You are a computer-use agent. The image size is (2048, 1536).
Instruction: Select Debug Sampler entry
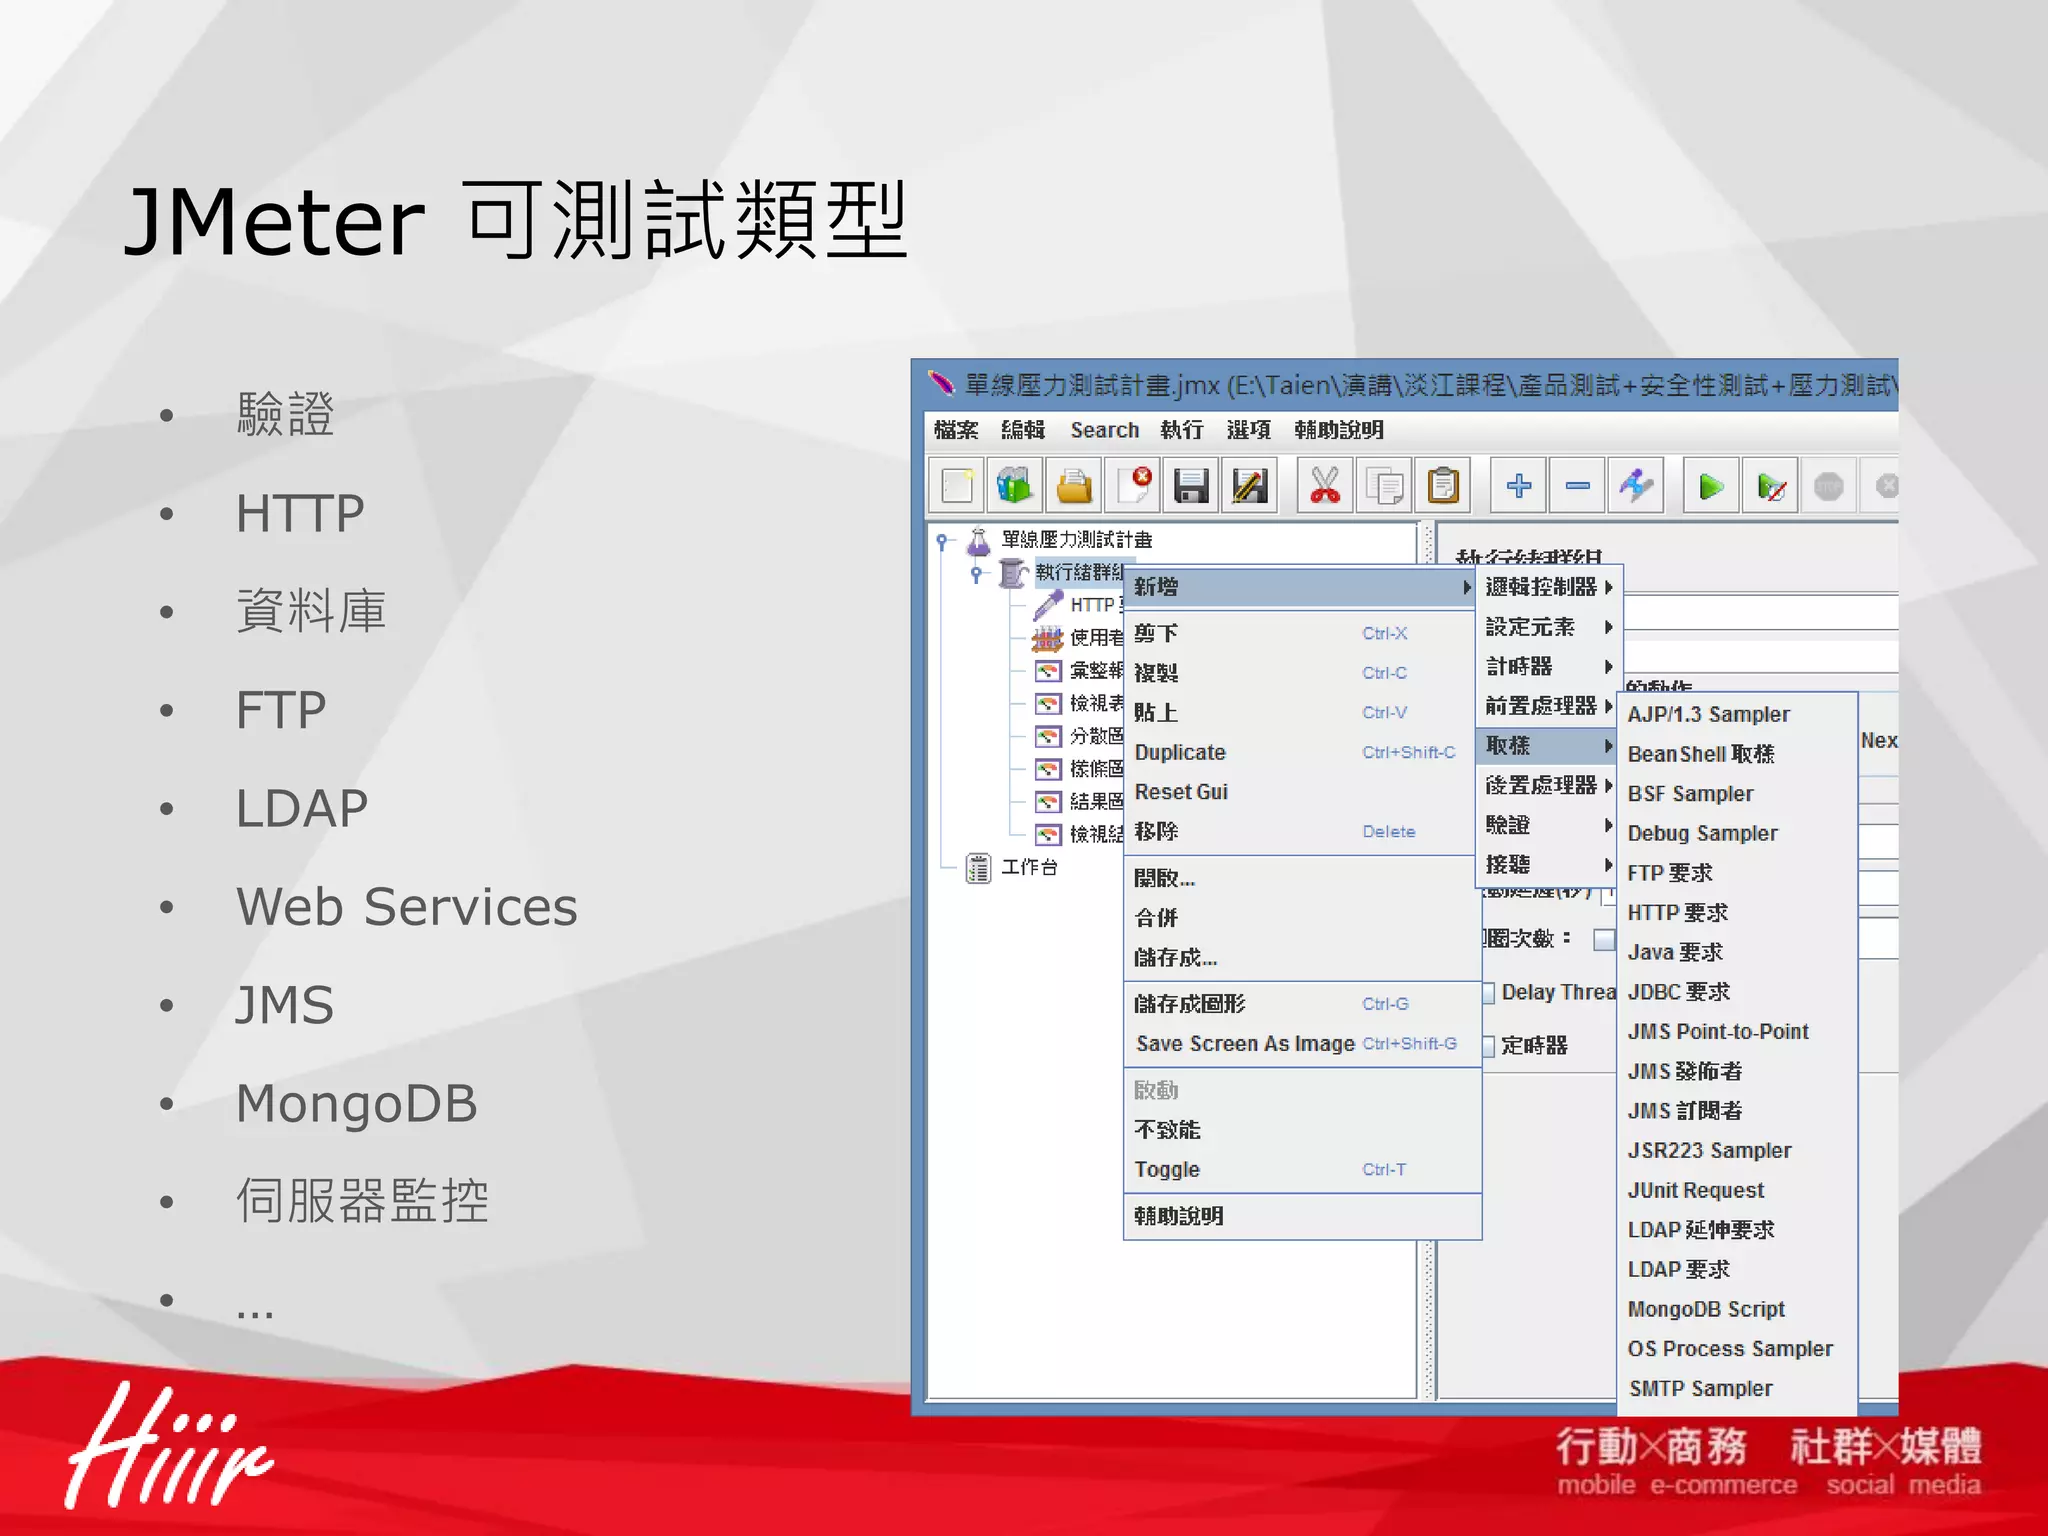coord(1737,834)
